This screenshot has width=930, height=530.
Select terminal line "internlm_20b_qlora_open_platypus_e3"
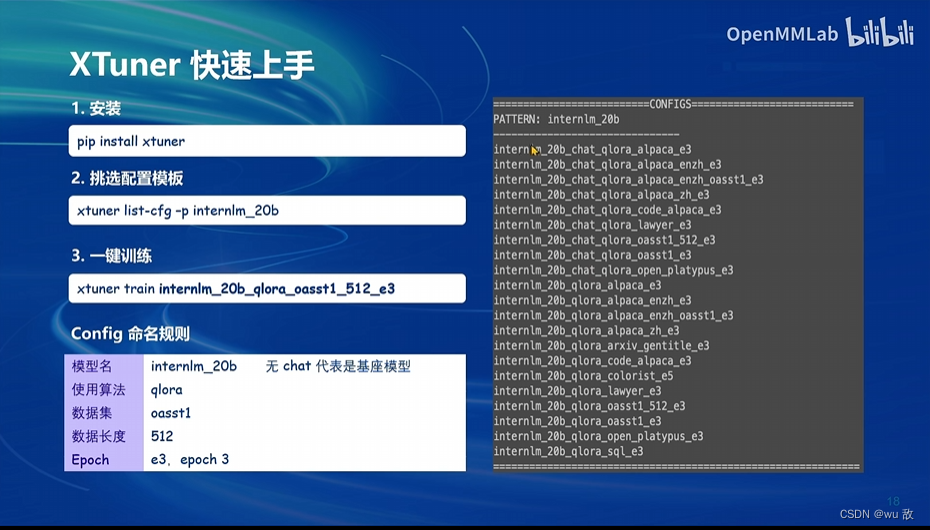(x=598, y=436)
